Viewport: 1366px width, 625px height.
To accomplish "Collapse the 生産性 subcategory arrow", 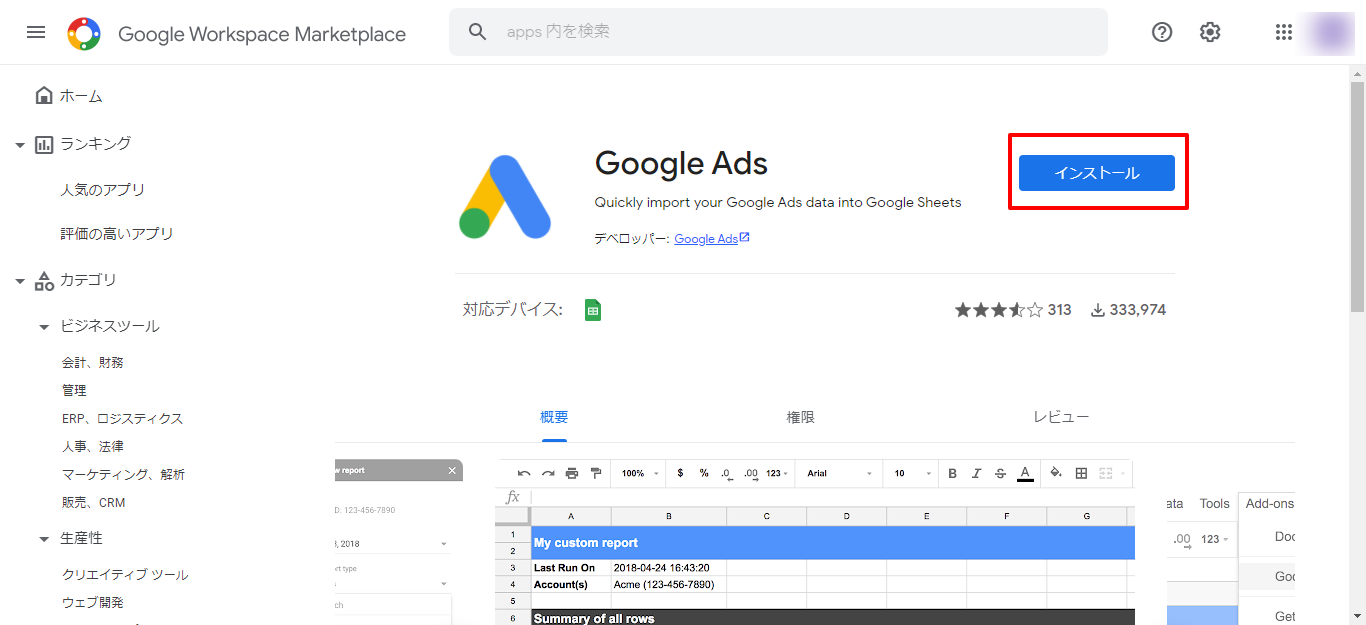I will pyautogui.click(x=44, y=539).
